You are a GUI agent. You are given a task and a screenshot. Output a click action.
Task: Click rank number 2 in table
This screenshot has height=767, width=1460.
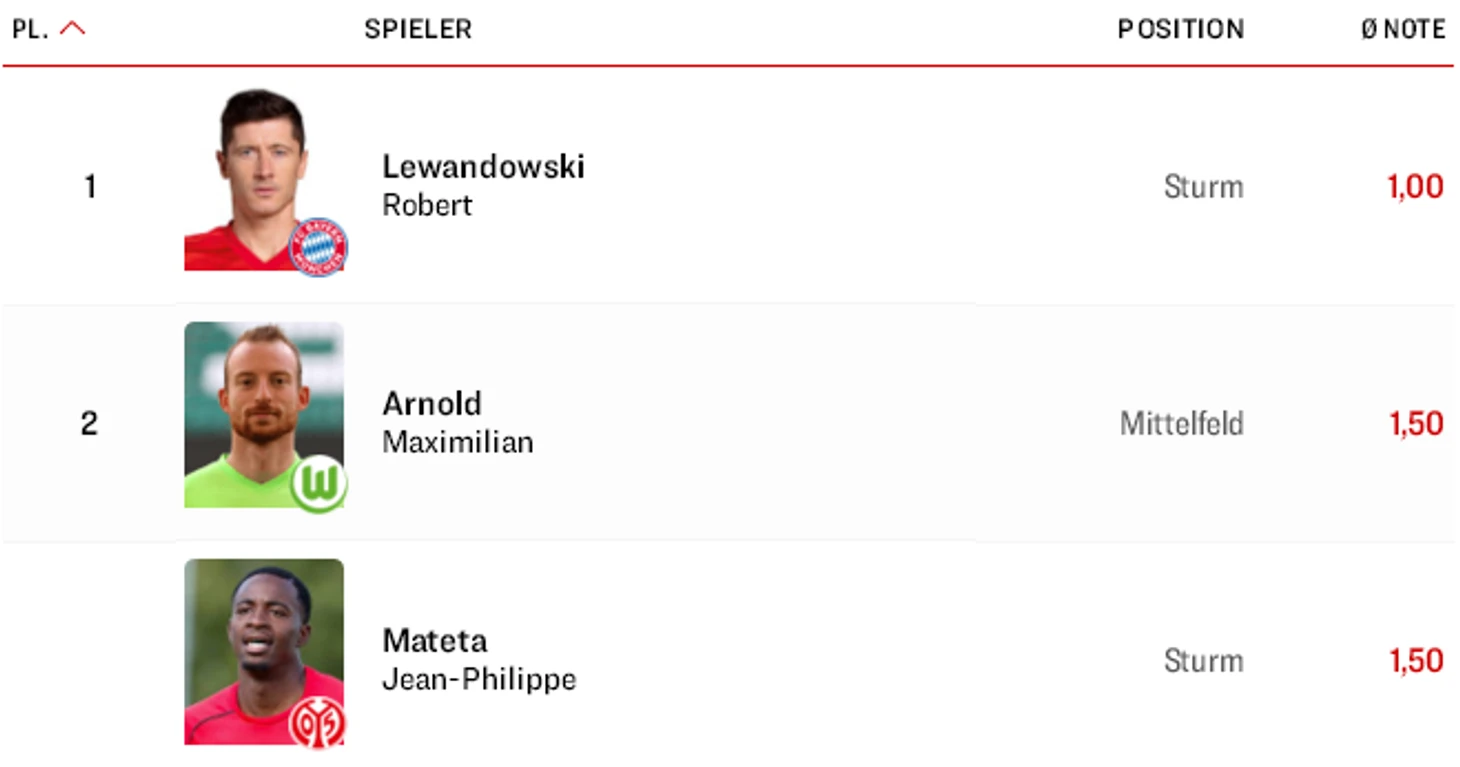click(89, 424)
